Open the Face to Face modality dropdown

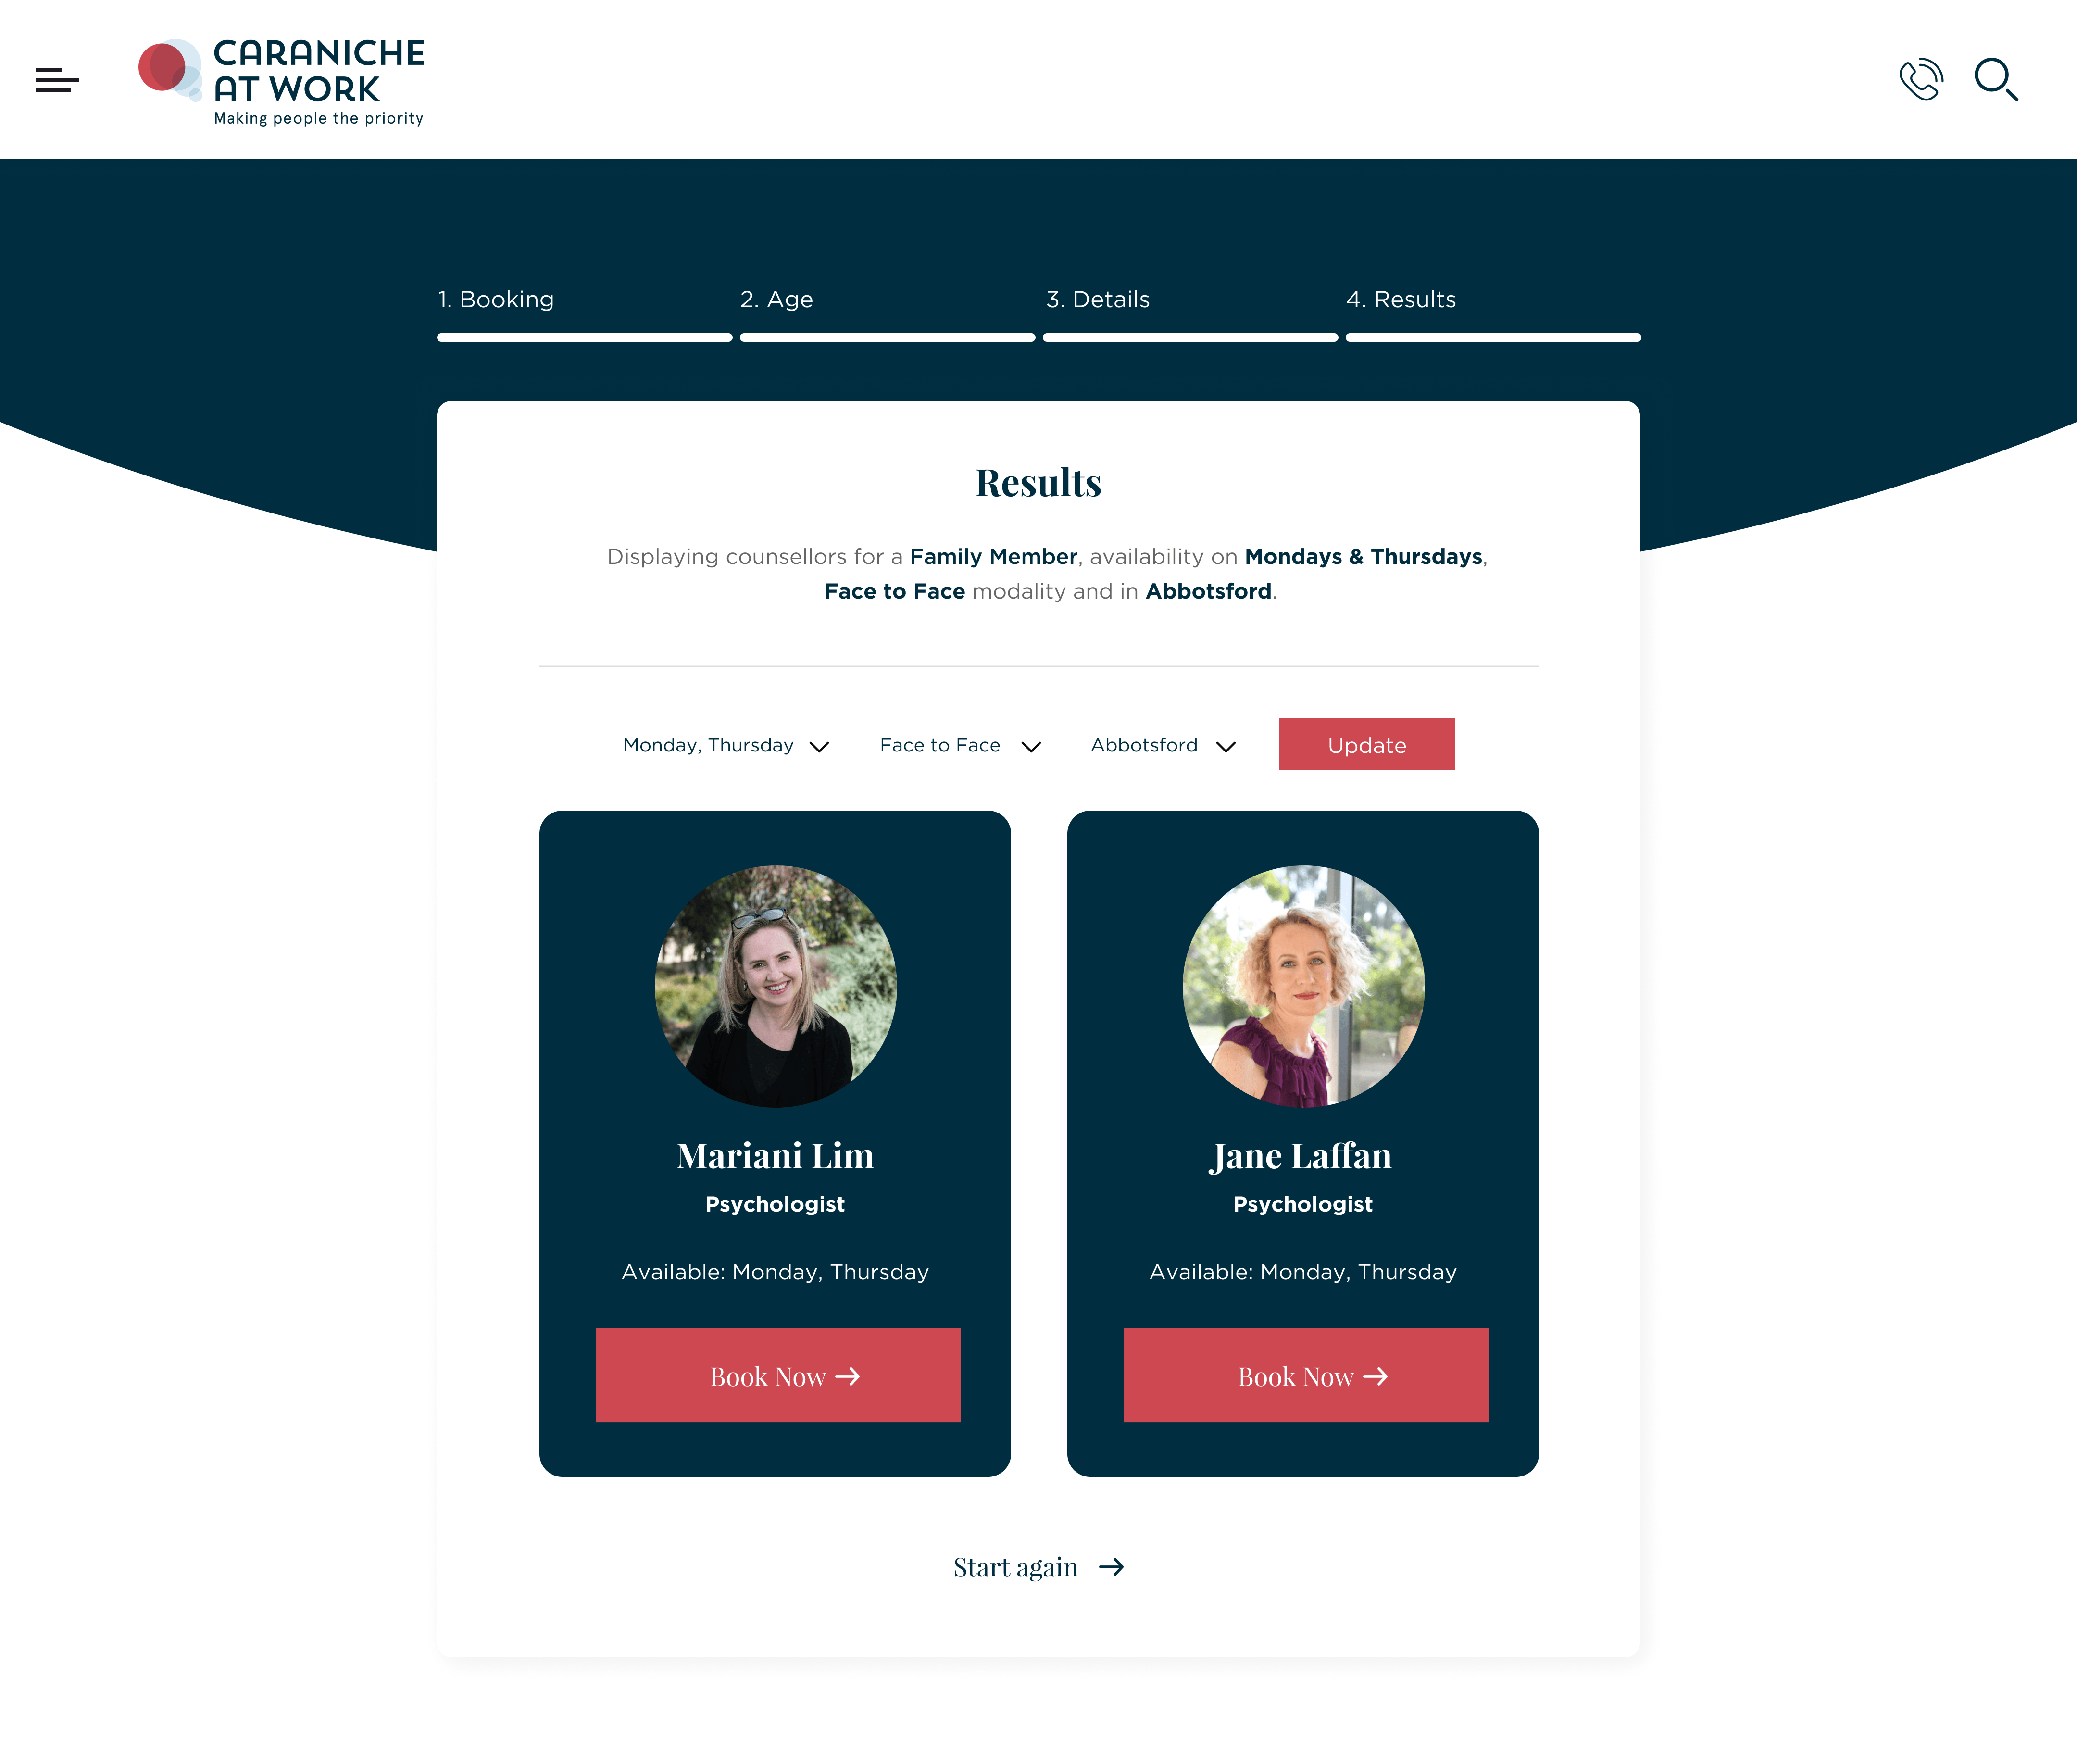[960, 746]
